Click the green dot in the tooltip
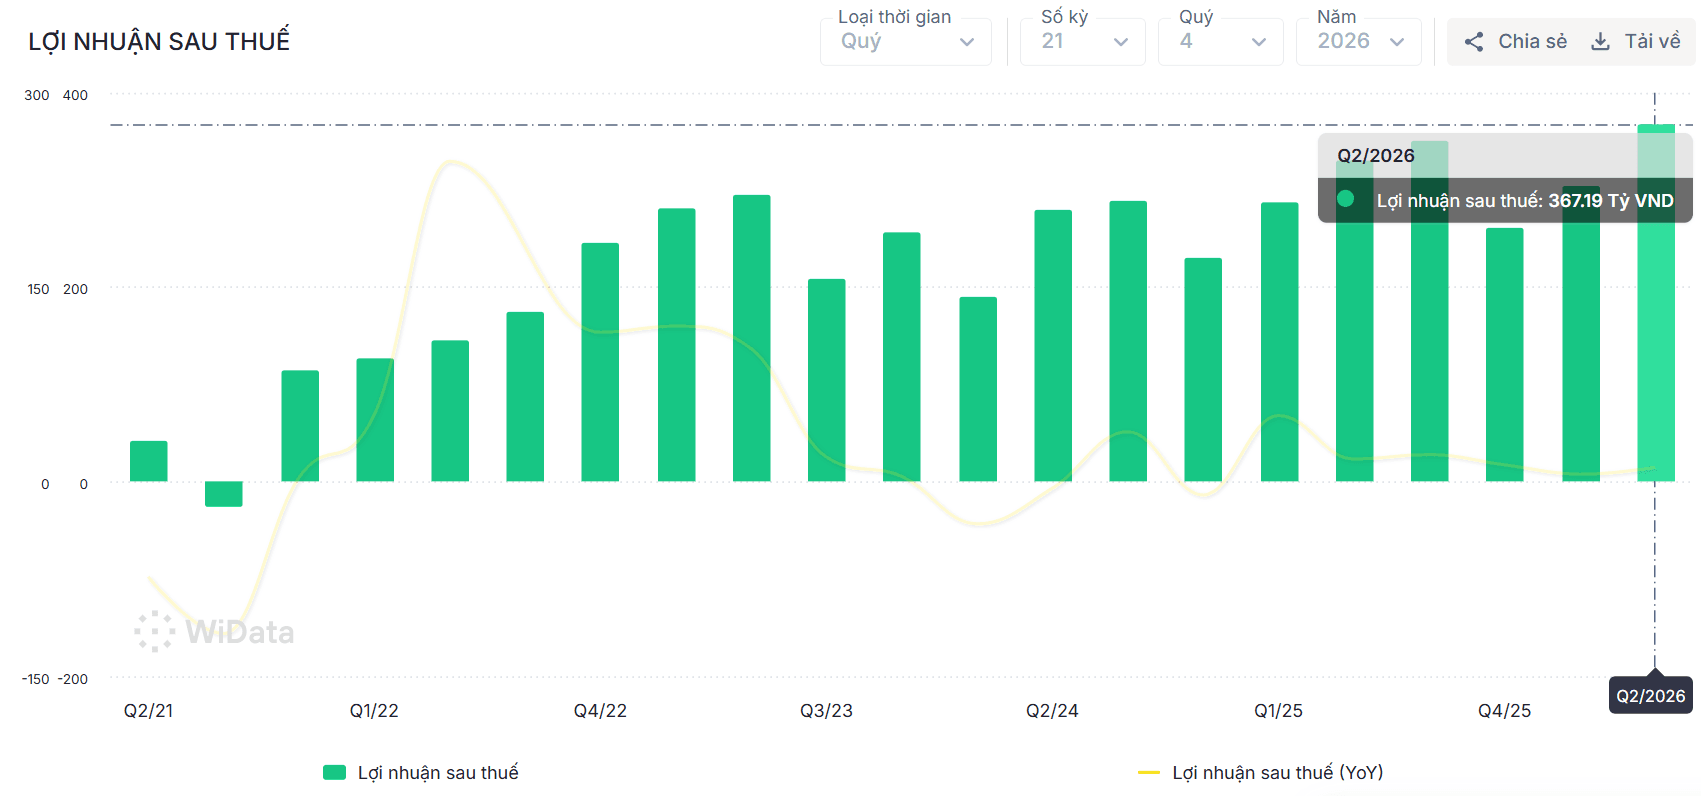The height and width of the screenshot is (796, 1701). click(x=1346, y=199)
